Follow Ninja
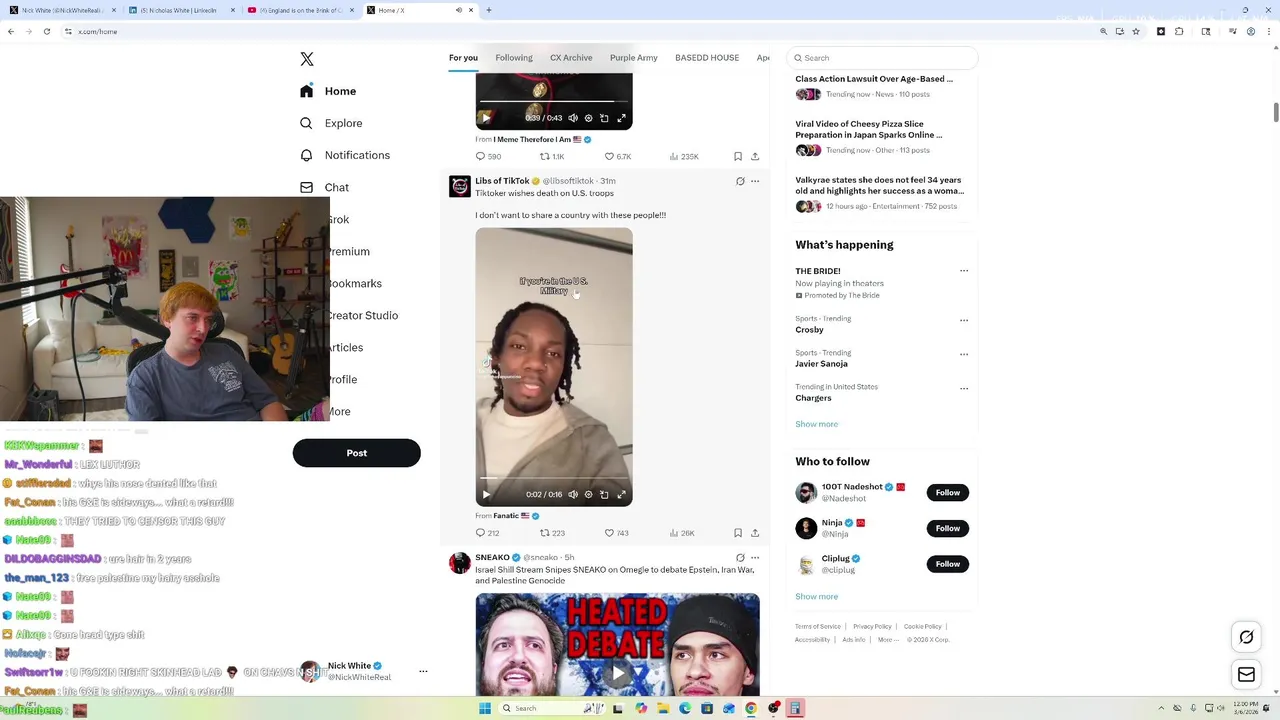This screenshot has height=720, width=1280. [948, 528]
